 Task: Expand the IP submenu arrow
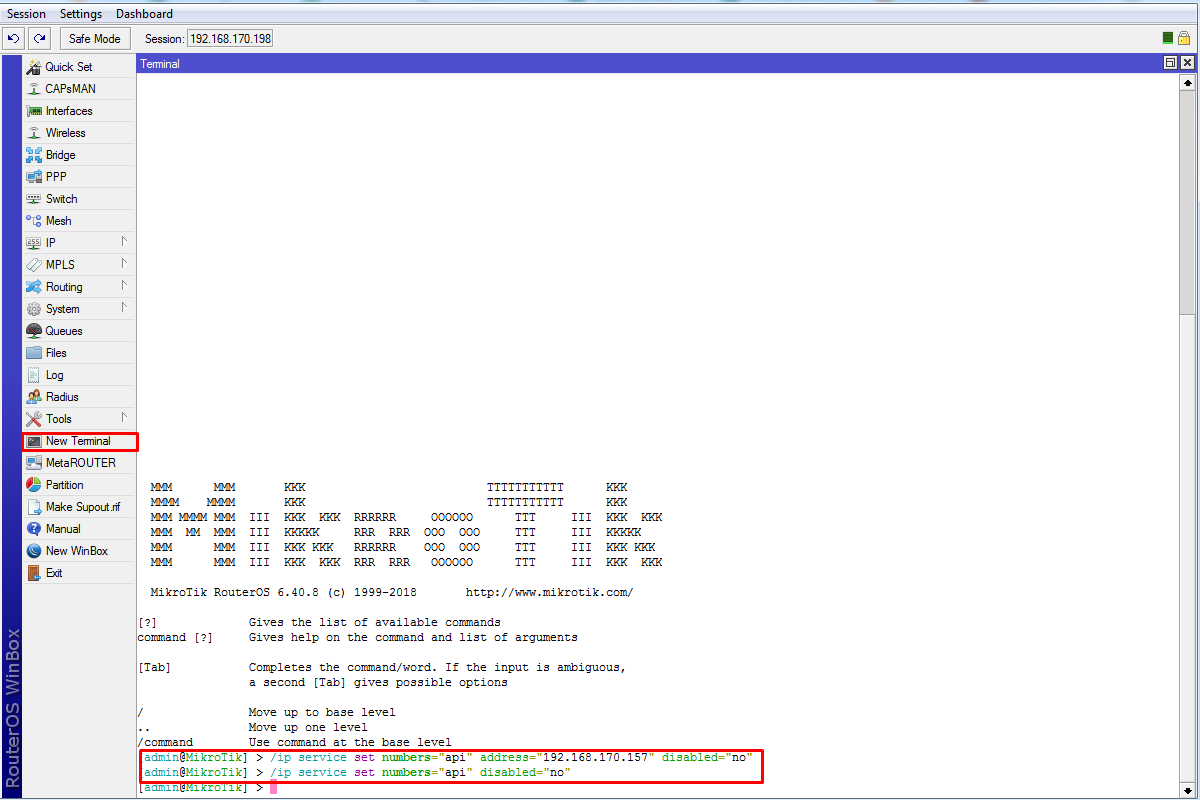124,242
